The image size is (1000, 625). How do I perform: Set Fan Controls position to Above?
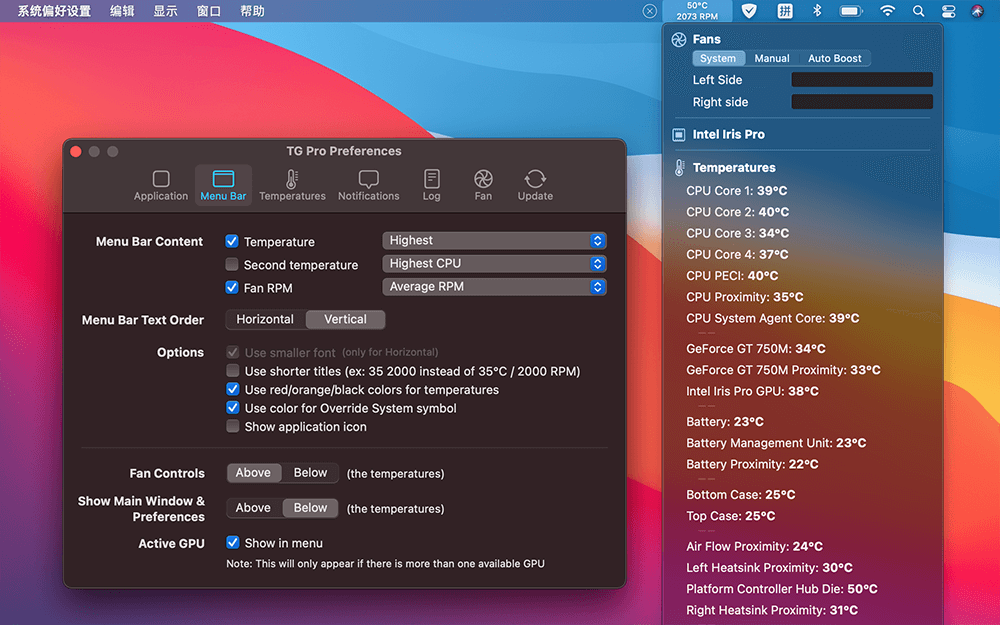pyautogui.click(x=253, y=473)
